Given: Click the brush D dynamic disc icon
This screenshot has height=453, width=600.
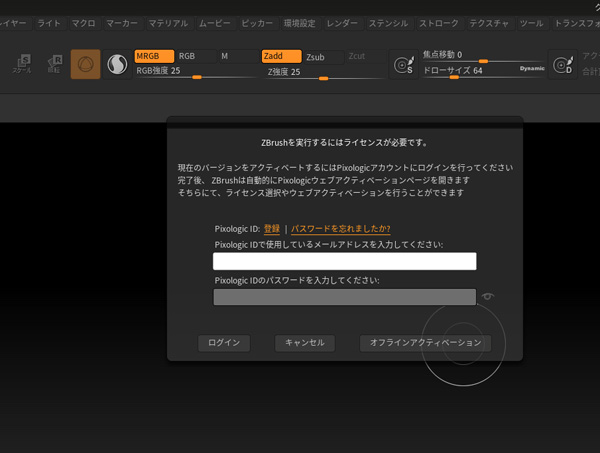Looking at the screenshot, I should click(563, 64).
